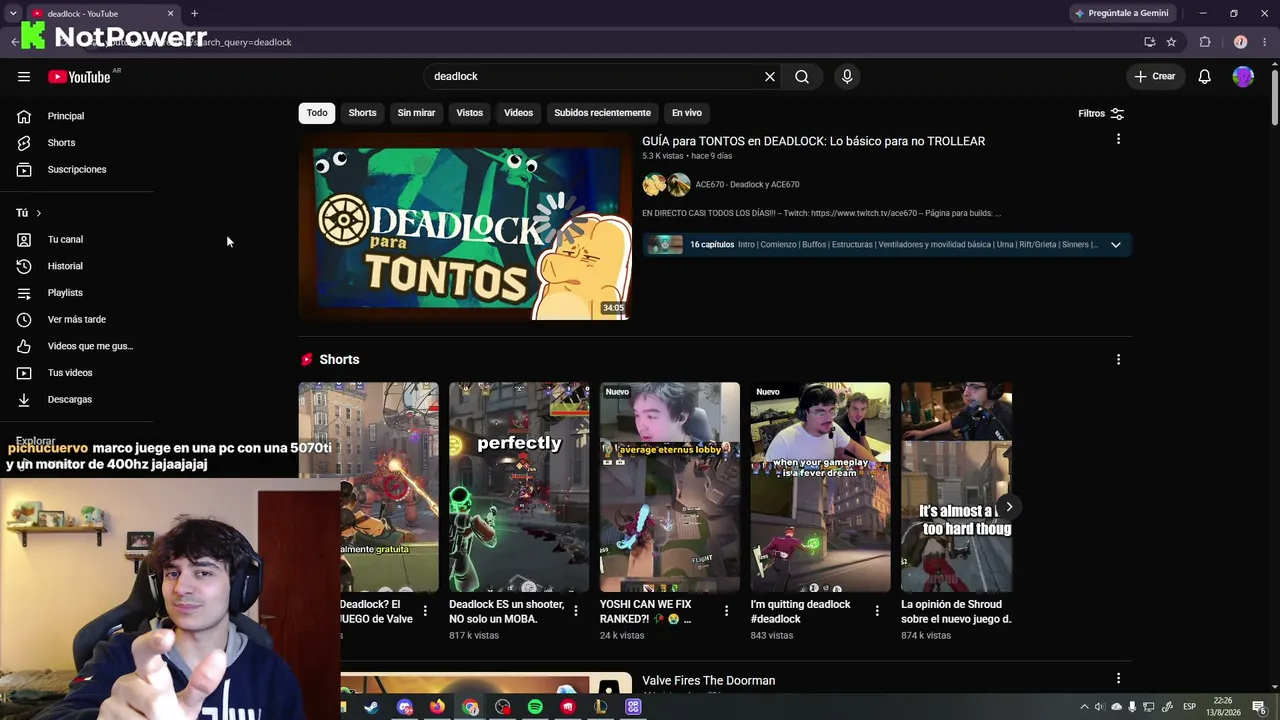The width and height of the screenshot is (1280, 720).
Task: Open Spotify from the taskbar
Action: click(535, 707)
